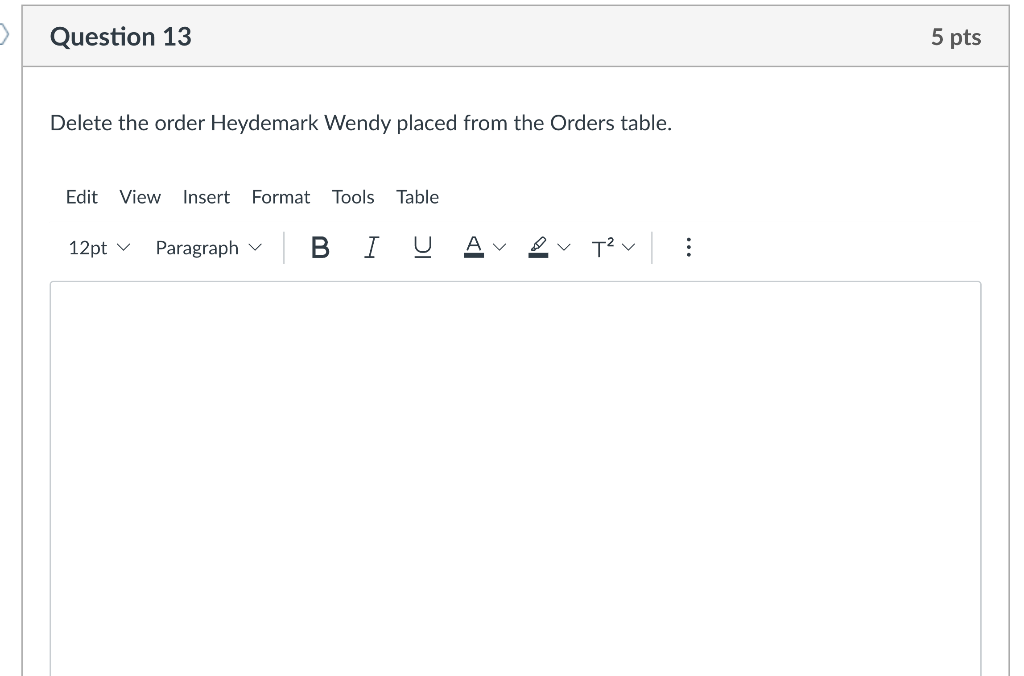Open the Insert menu
1024x676 pixels.
click(x=206, y=197)
